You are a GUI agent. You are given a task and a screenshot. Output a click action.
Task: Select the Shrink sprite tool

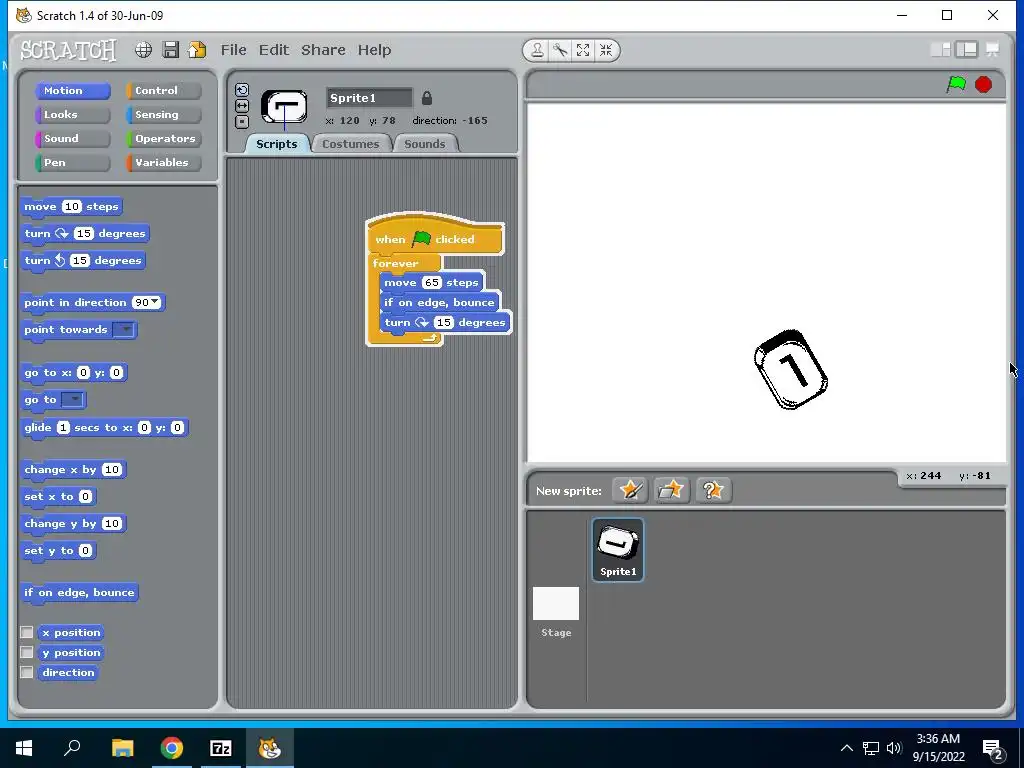click(x=606, y=50)
